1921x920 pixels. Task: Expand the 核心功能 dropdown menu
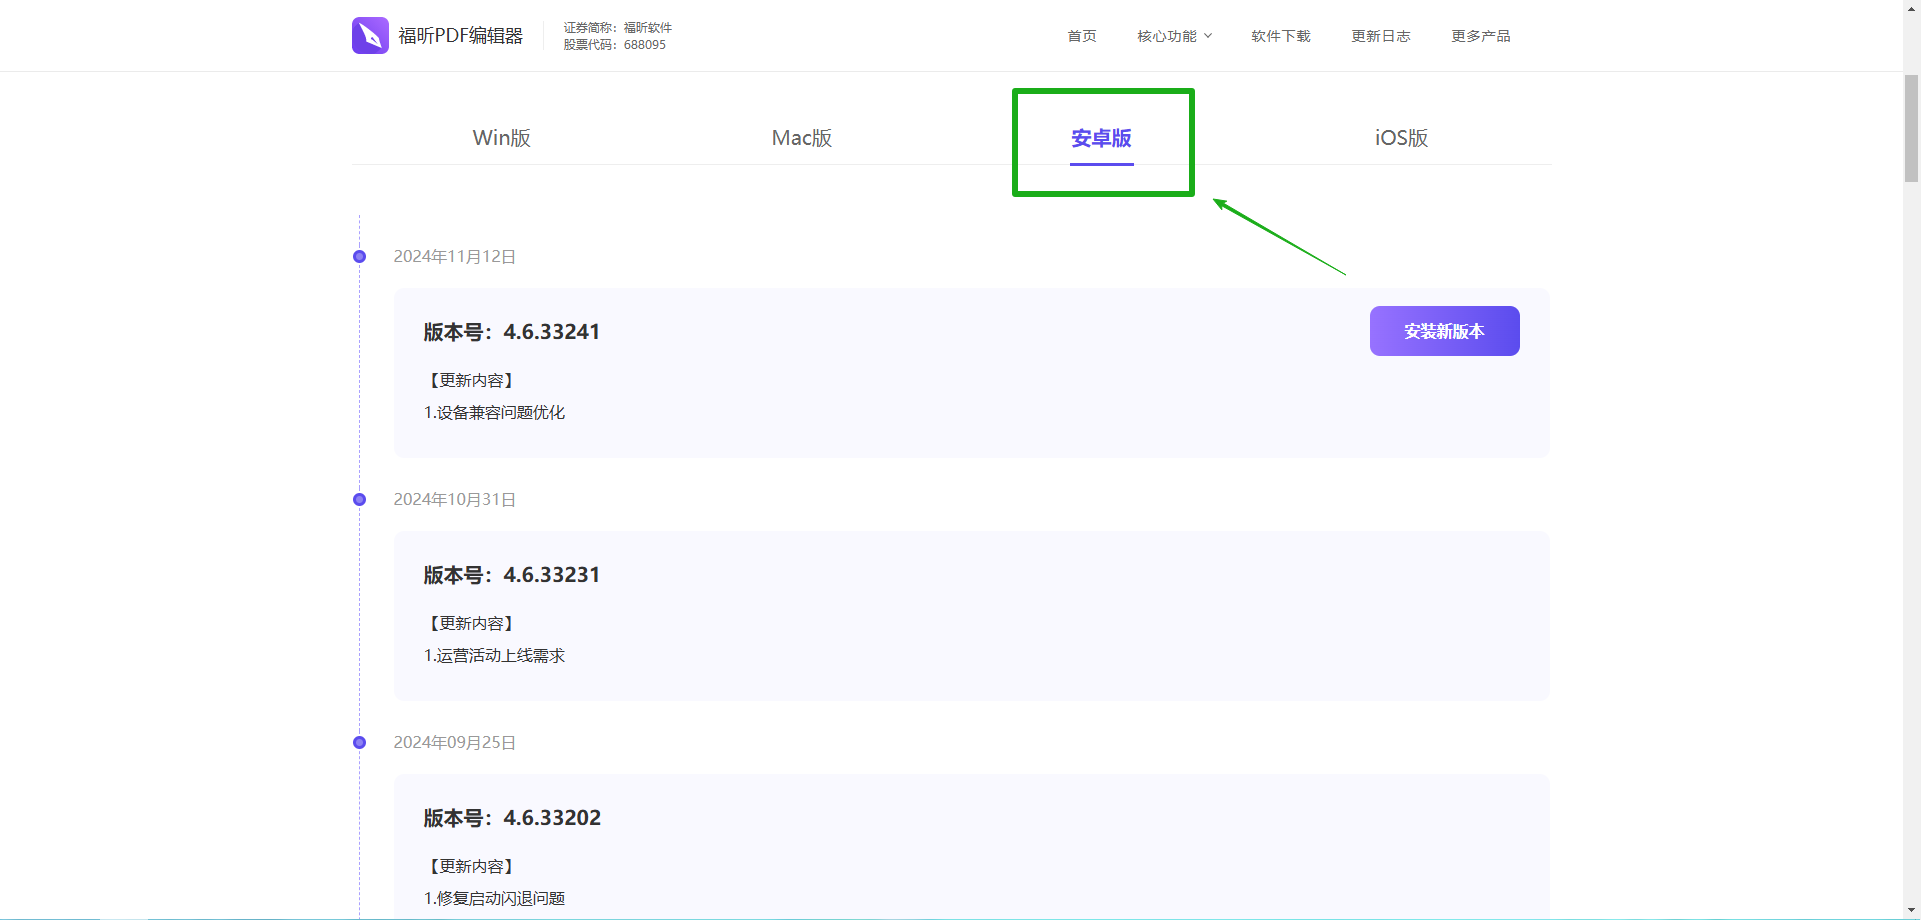[x=1174, y=36]
